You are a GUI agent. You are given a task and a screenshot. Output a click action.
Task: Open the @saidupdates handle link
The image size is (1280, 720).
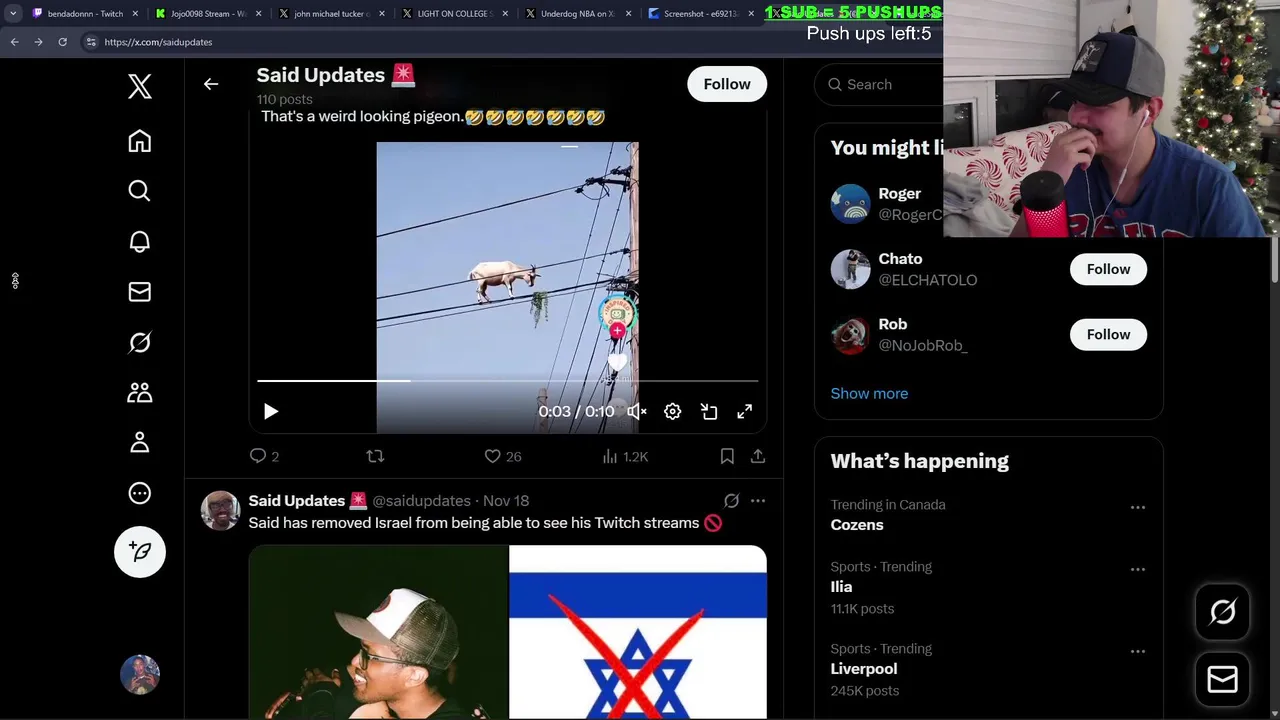click(422, 501)
